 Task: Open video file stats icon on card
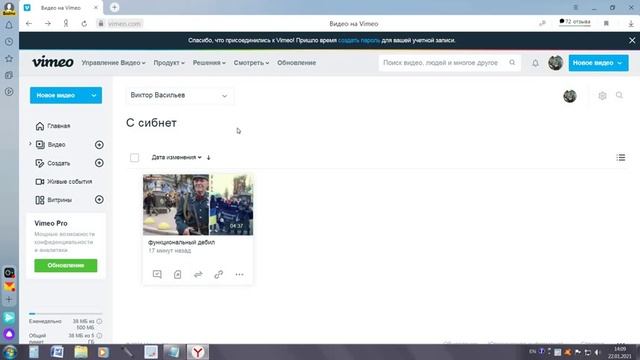[x=178, y=274]
